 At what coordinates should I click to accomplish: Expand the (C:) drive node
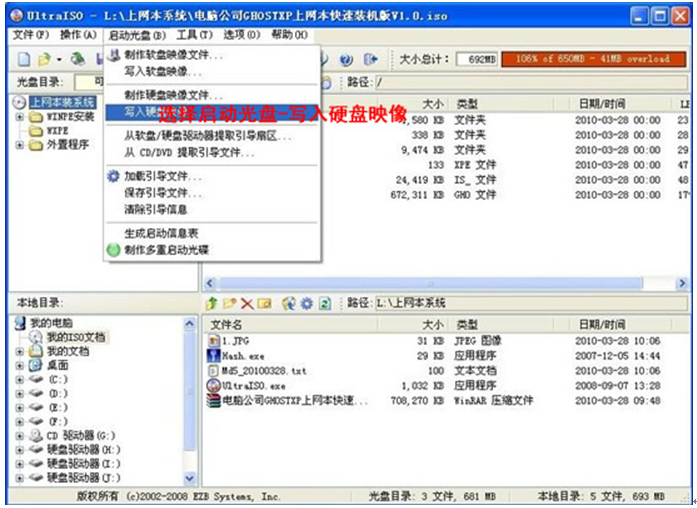(x=20, y=380)
